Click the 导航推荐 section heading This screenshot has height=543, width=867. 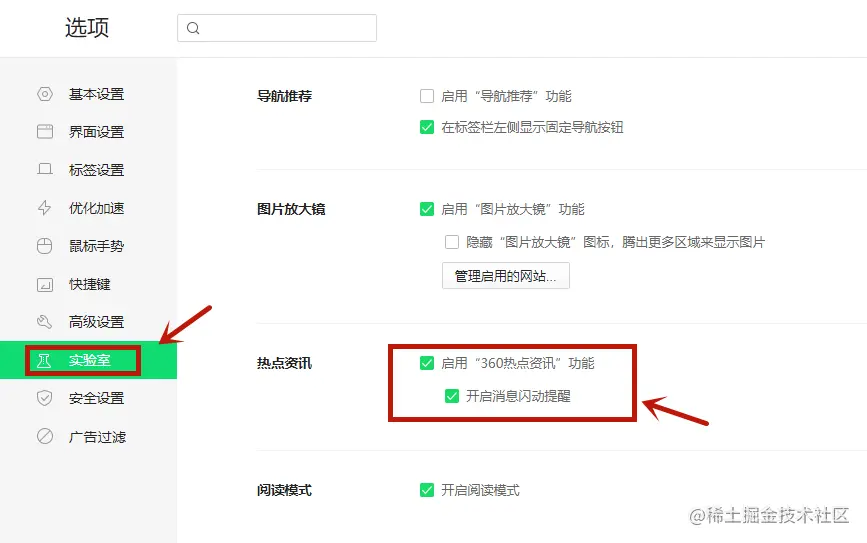[284, 96]
